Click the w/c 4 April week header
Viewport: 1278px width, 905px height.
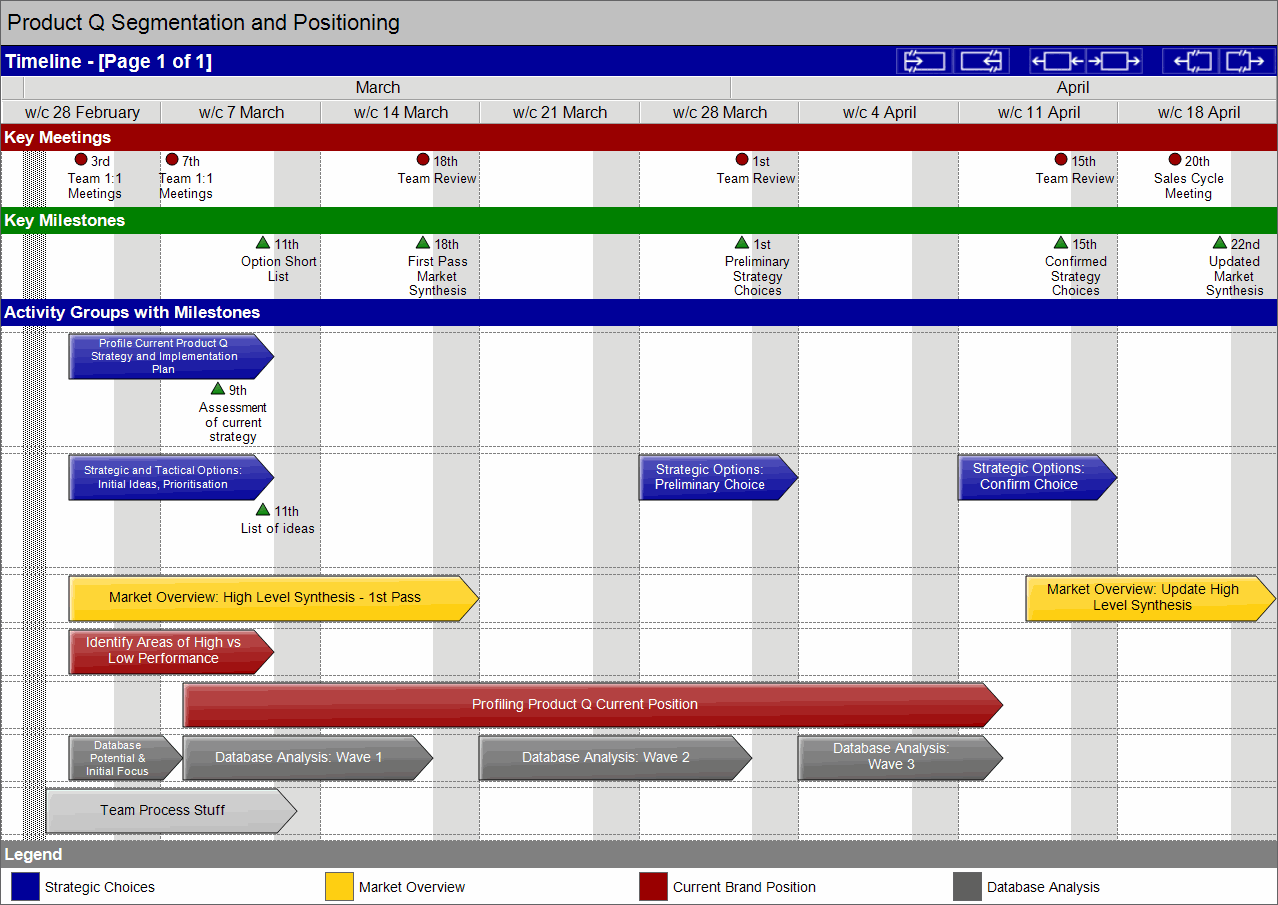(879, 112)
